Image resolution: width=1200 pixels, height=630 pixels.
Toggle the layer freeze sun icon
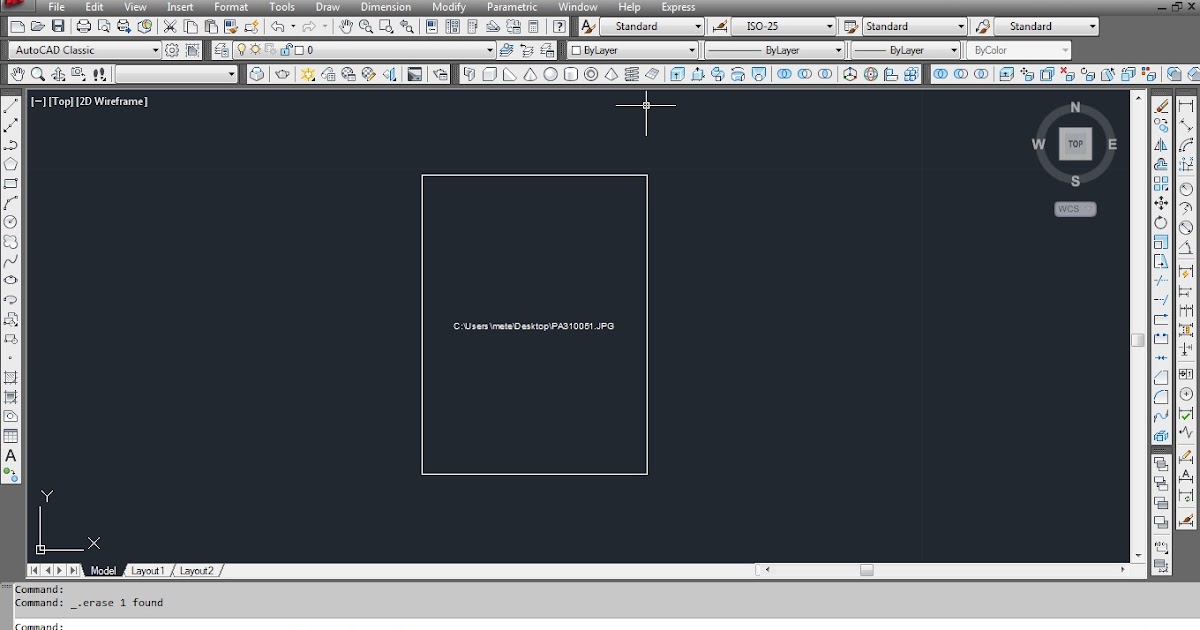coord(256,49)
